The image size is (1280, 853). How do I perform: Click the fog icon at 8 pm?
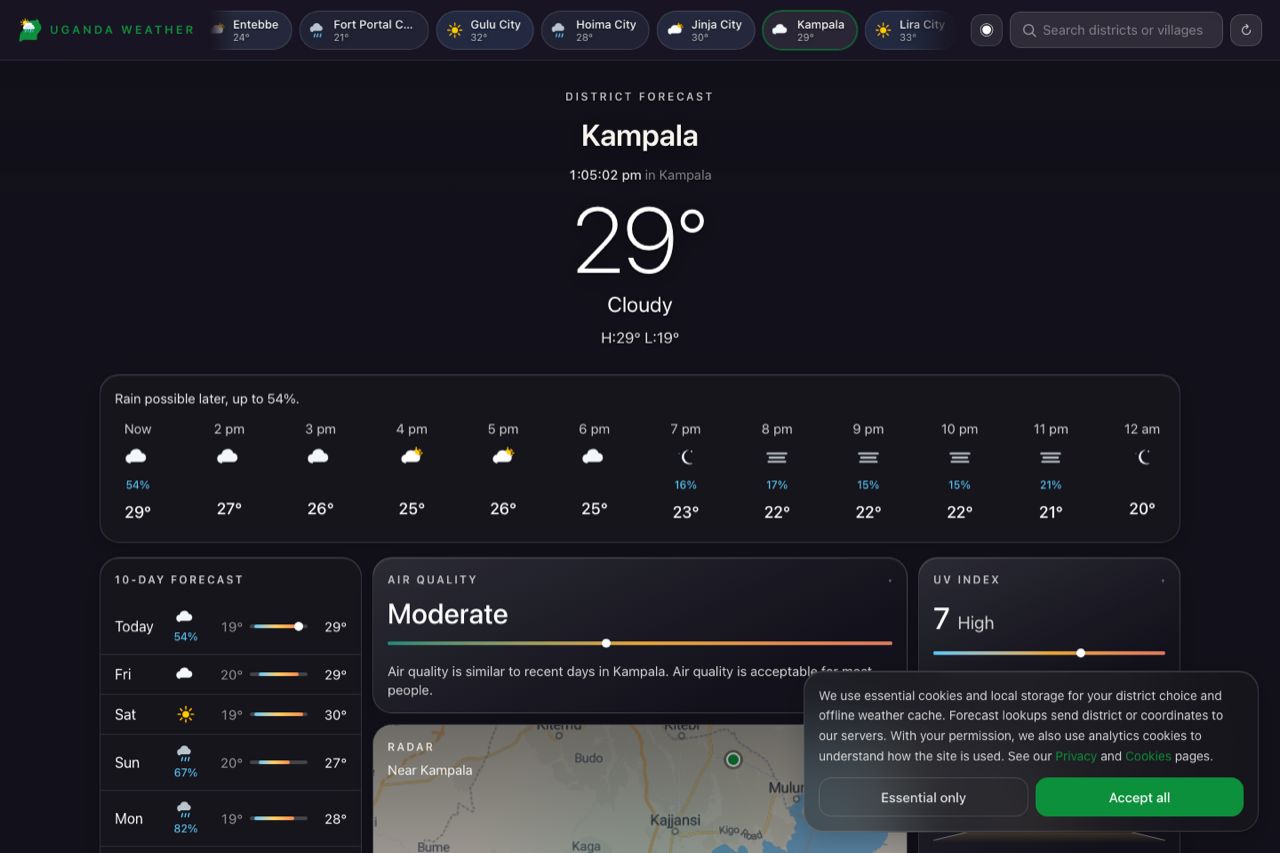[777, 457]
